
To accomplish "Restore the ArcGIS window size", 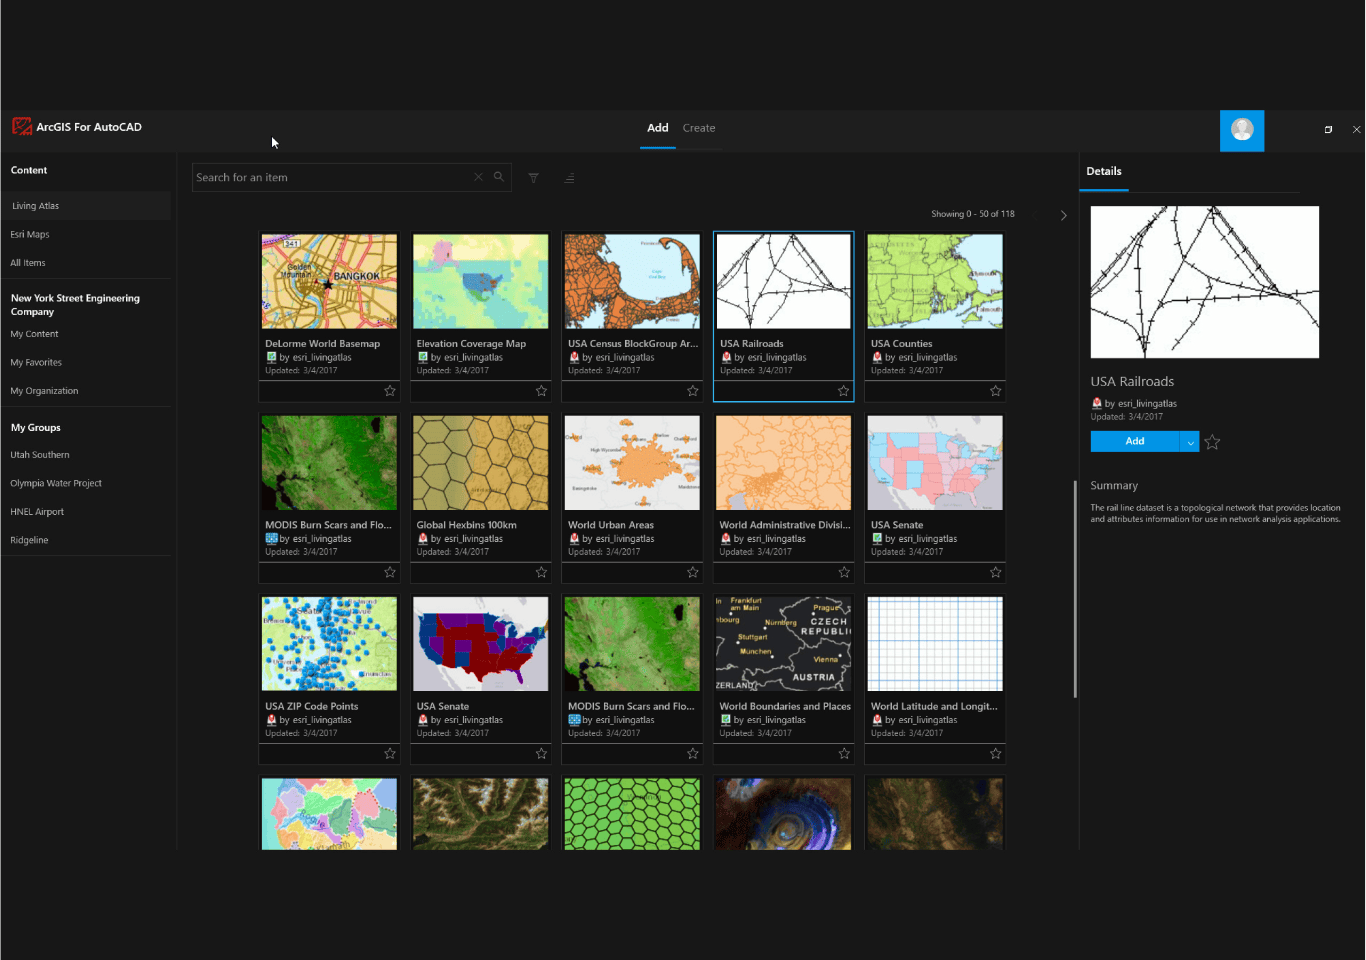I will click(x=1328, y=129).
